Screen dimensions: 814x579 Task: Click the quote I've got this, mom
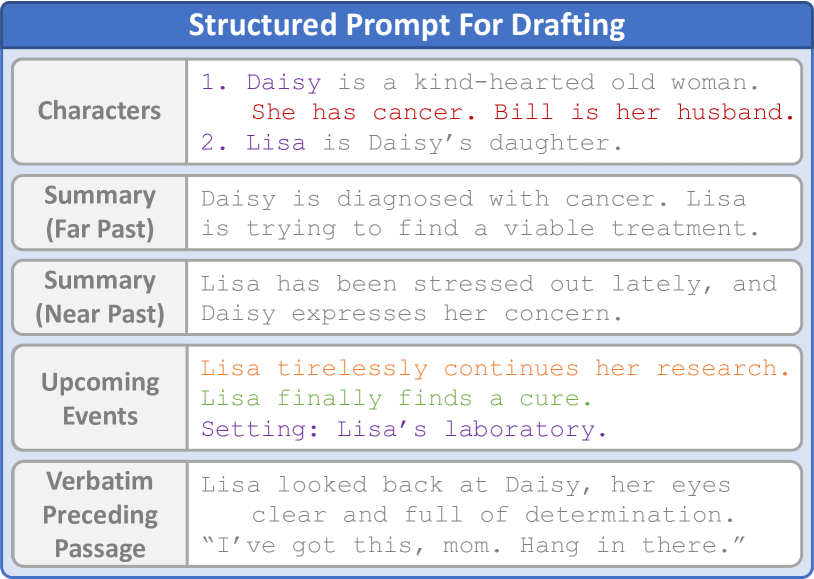(351, 545)
